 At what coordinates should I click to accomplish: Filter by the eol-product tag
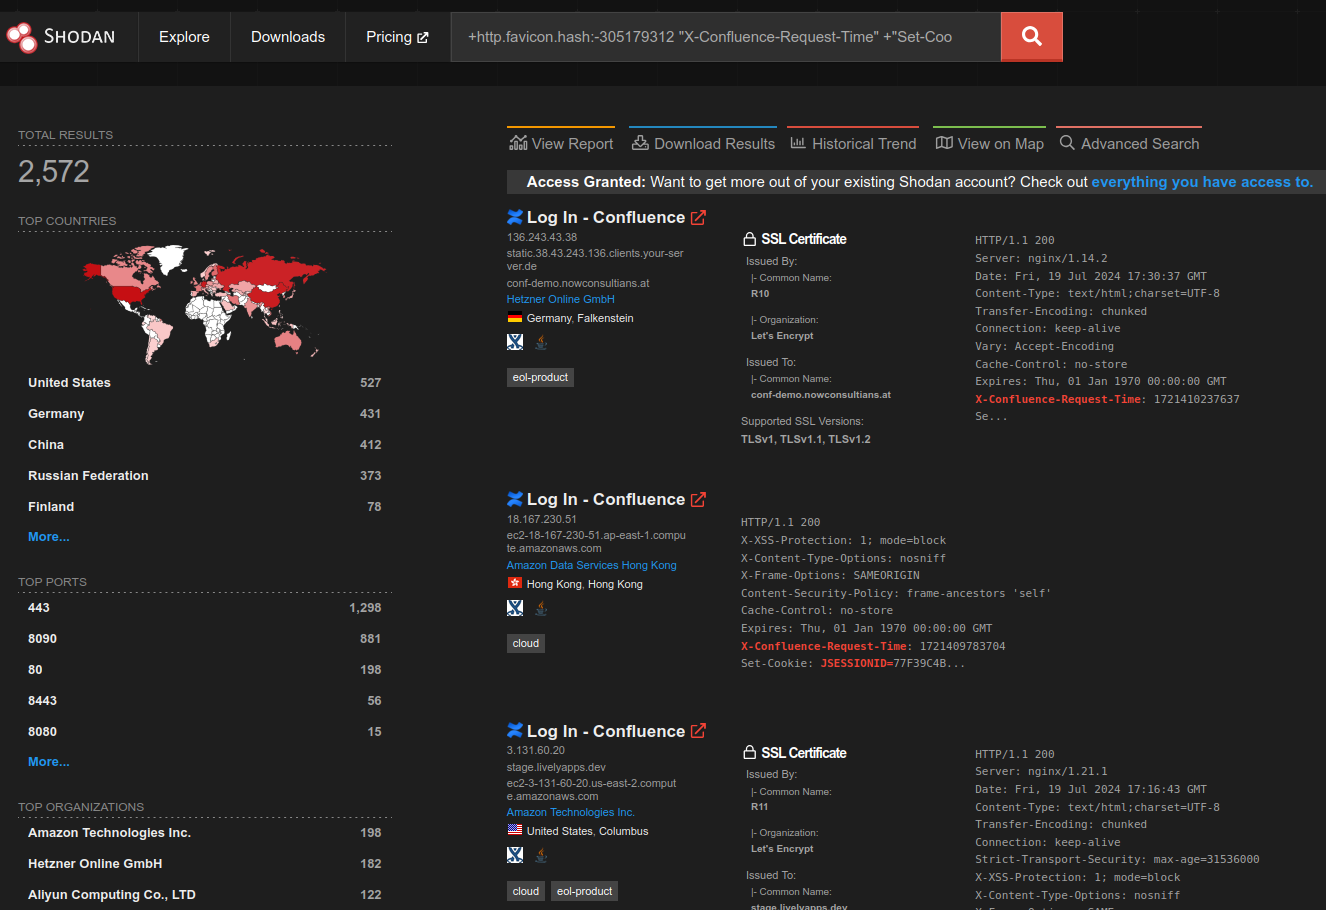pyautogui.click(x=540, y=377)
